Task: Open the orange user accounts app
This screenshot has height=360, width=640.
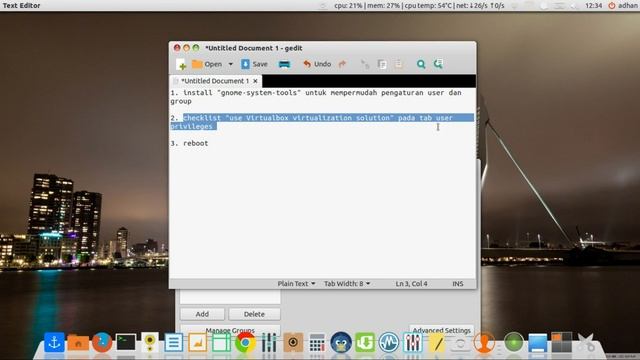Action: [x=484, y=342]
